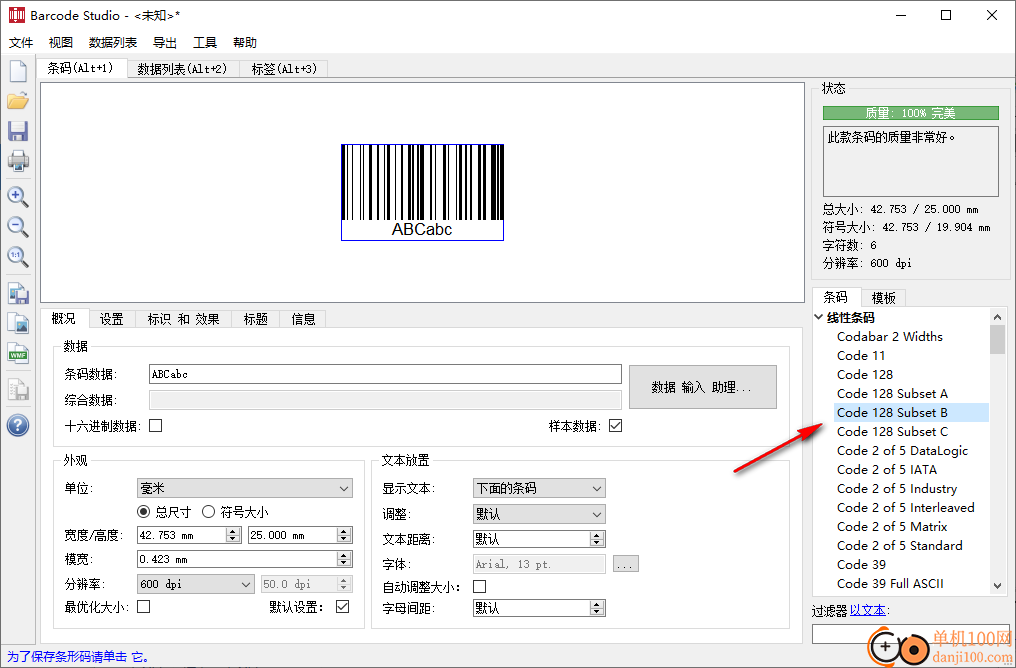This screenshot has width=1016, height=668.
Task: Click the save barcode status link
Action: click(x=79, y=656)
